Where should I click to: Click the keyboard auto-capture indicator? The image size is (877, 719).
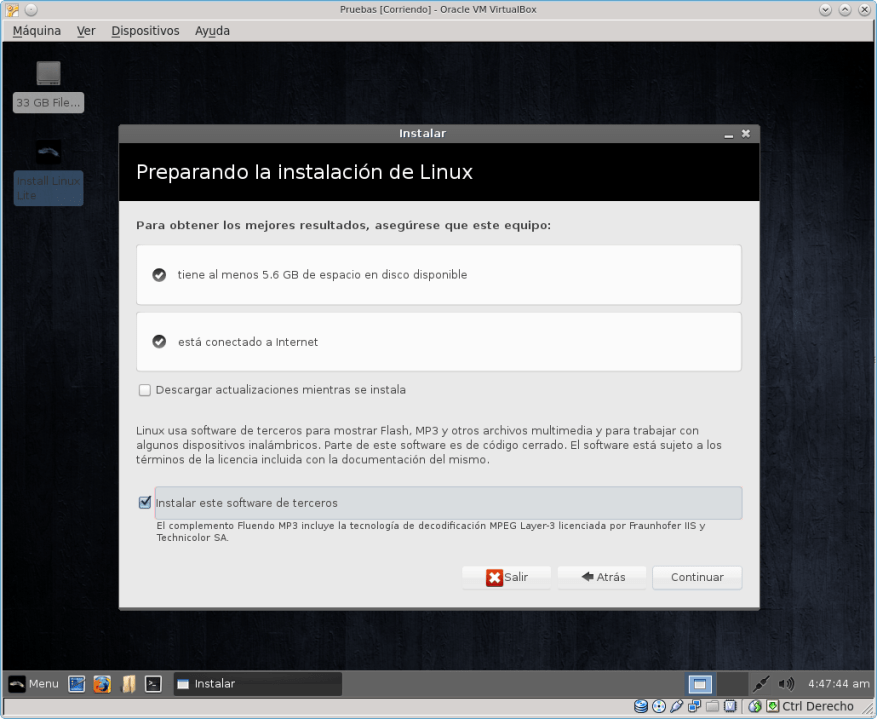point(773,706)
